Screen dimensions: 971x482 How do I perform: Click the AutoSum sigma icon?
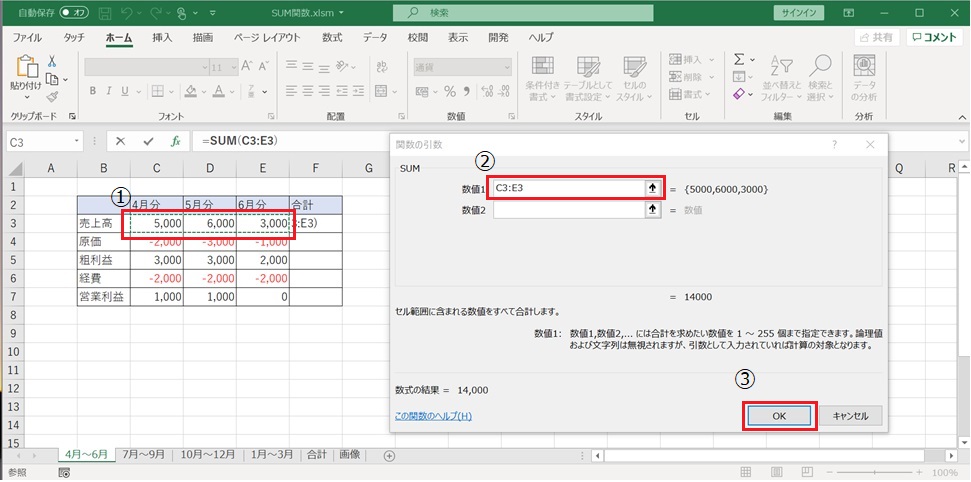(739, 59)
